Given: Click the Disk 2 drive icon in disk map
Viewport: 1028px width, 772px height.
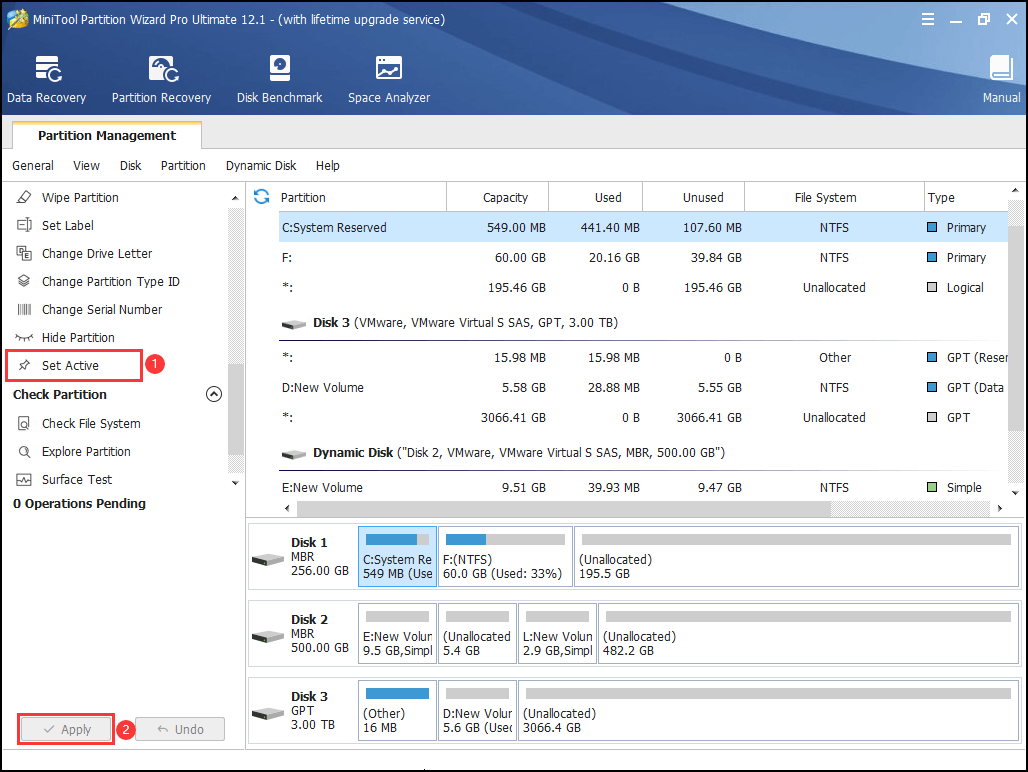Looking at the screenshot, I should pyautogui.click(x=267, y=636).
